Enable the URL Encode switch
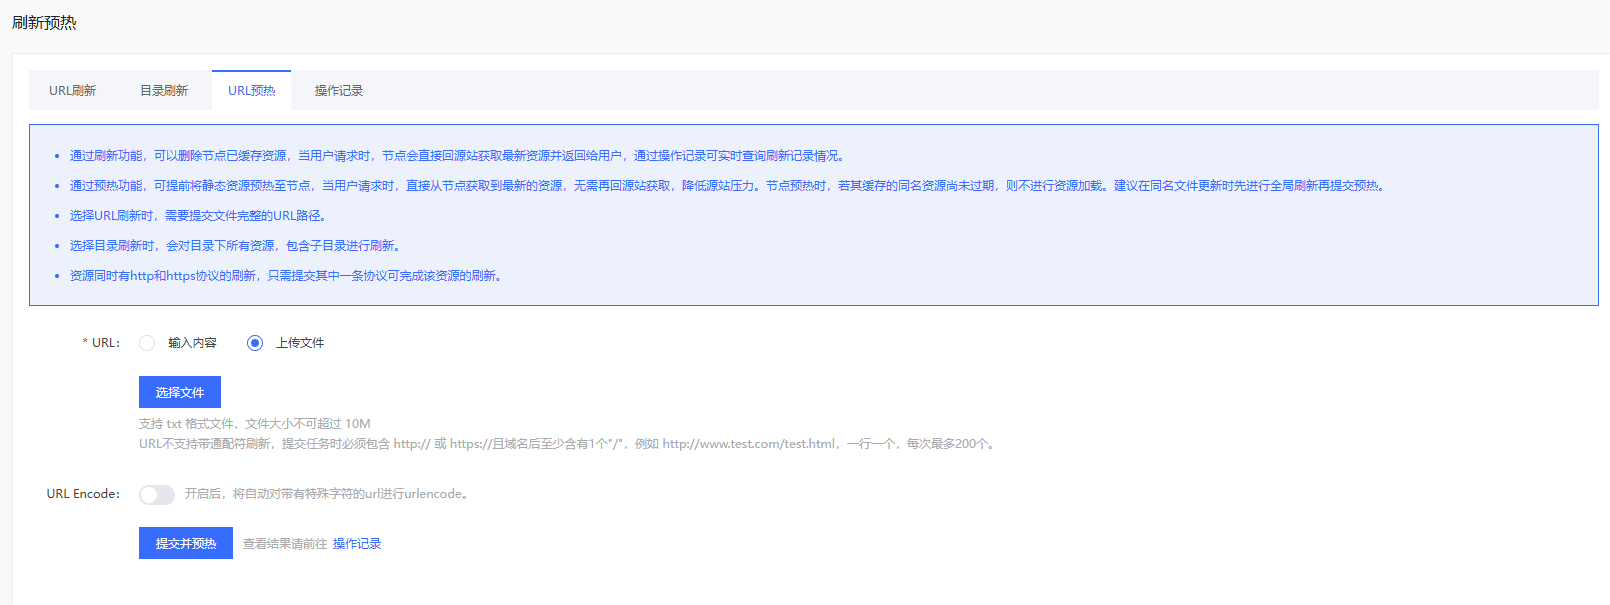 [x=157, y=494]
